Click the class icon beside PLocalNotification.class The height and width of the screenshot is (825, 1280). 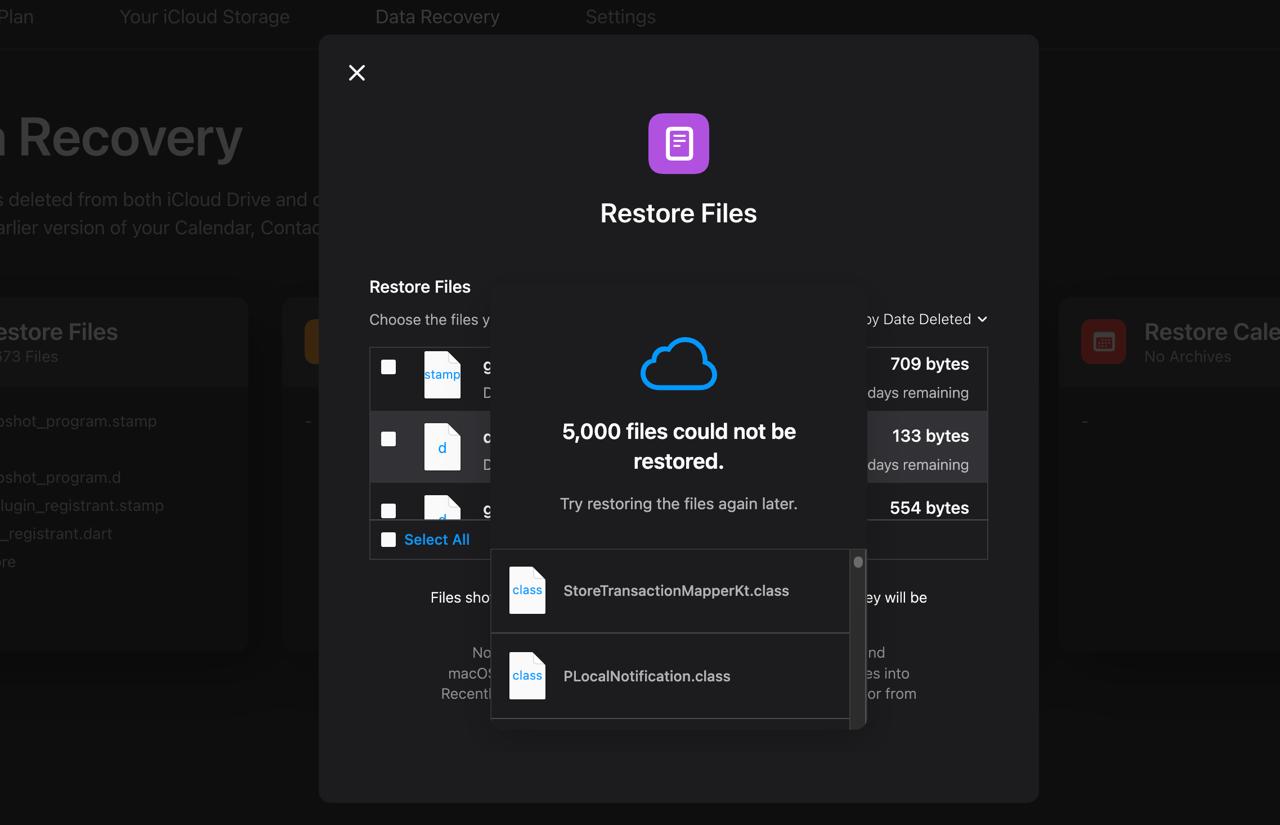point(527,675)
